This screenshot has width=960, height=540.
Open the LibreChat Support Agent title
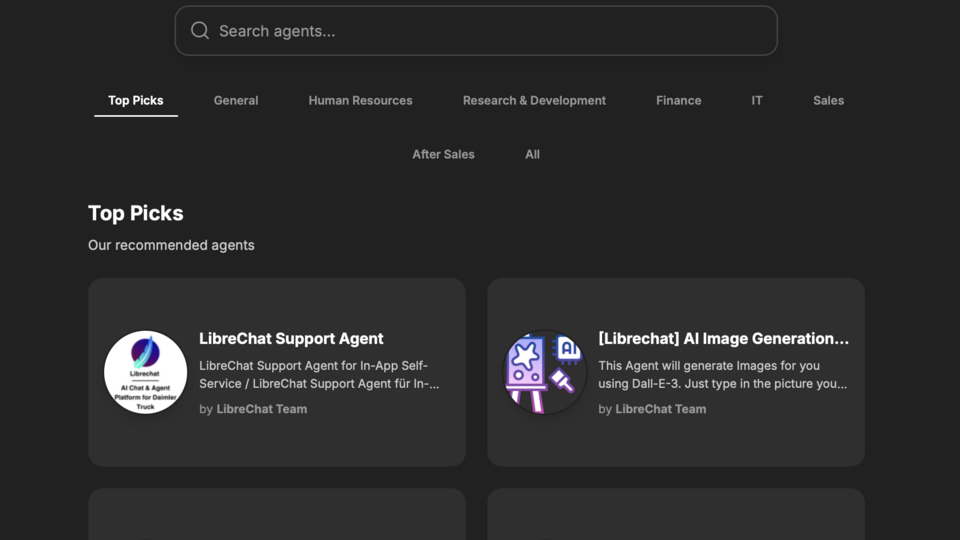[291, 339]
